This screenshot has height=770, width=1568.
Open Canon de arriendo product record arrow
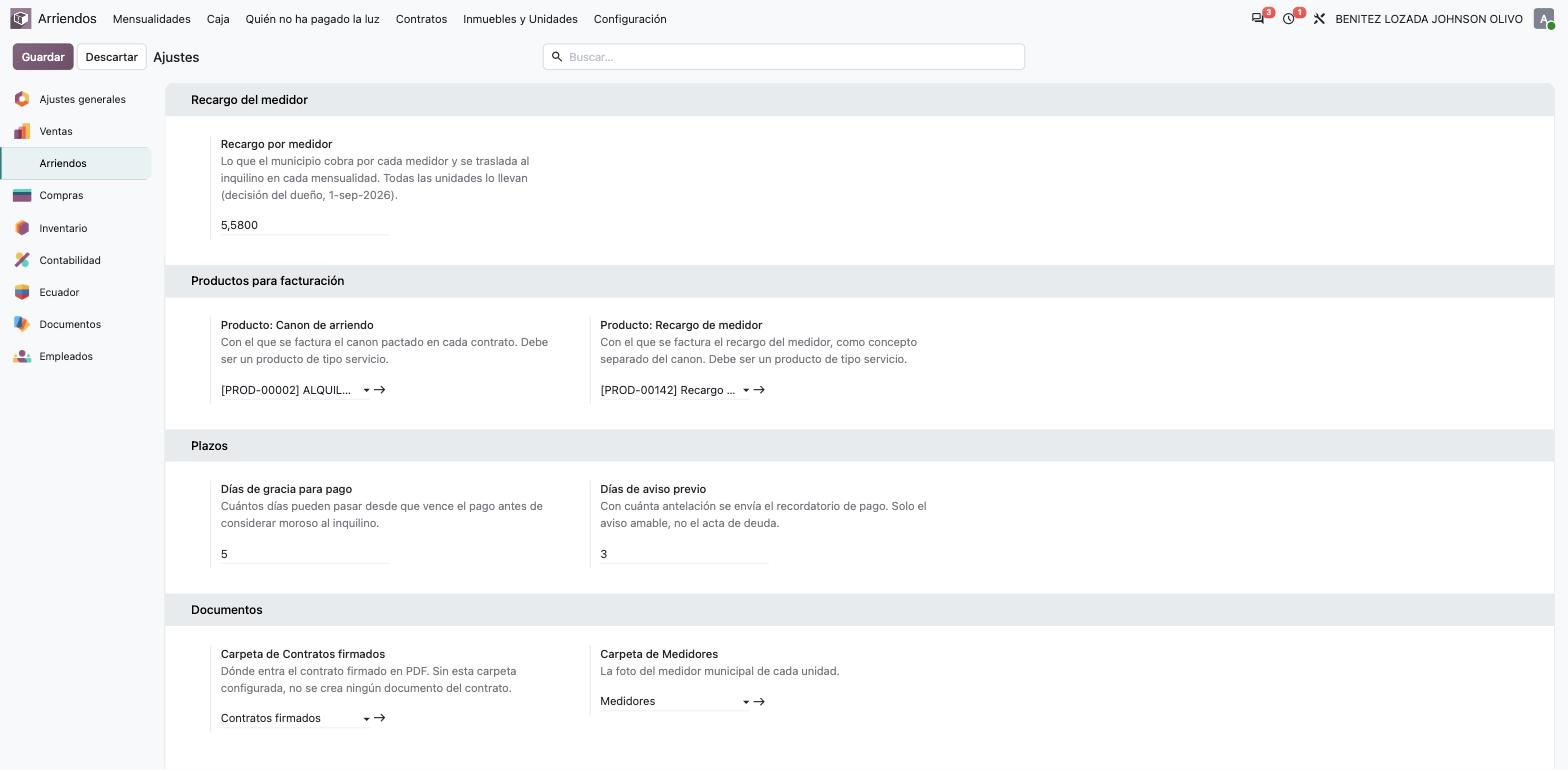380,390
